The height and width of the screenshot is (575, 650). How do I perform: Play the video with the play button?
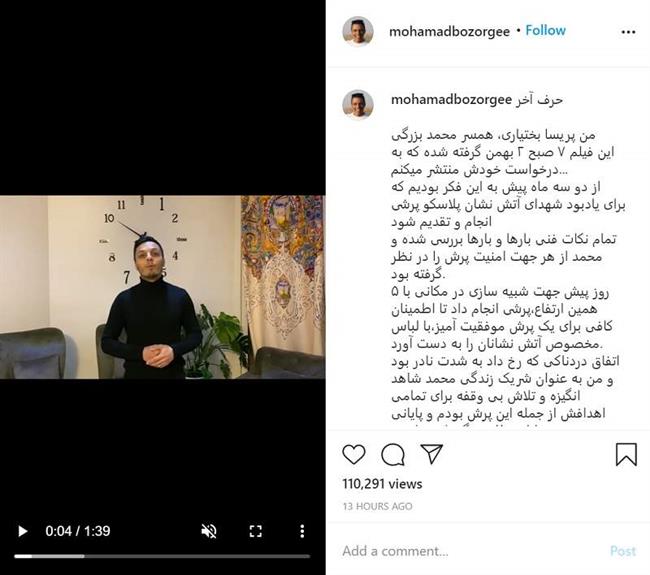click(23, 531)
